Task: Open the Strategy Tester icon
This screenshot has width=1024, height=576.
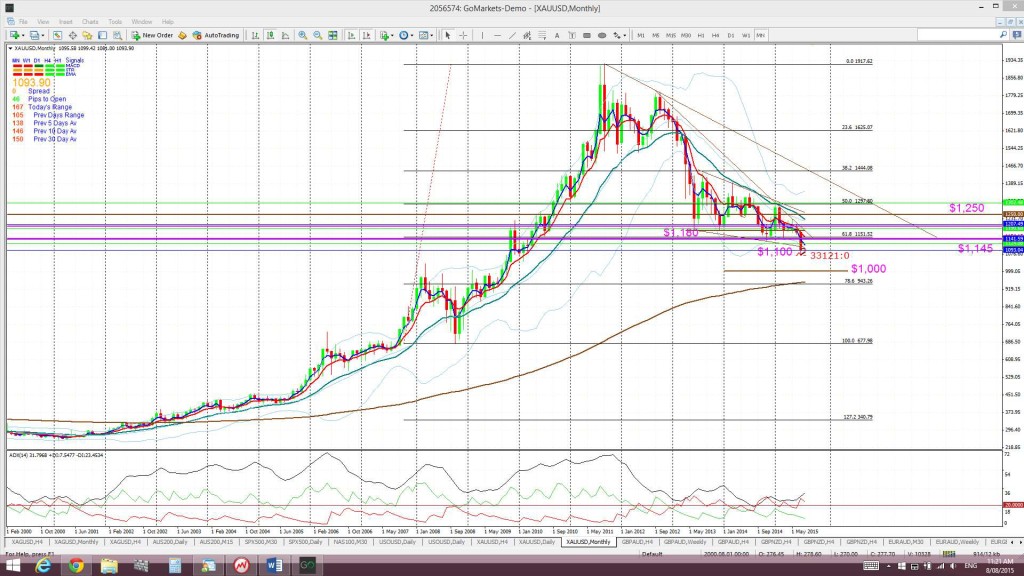Action: 118,35
